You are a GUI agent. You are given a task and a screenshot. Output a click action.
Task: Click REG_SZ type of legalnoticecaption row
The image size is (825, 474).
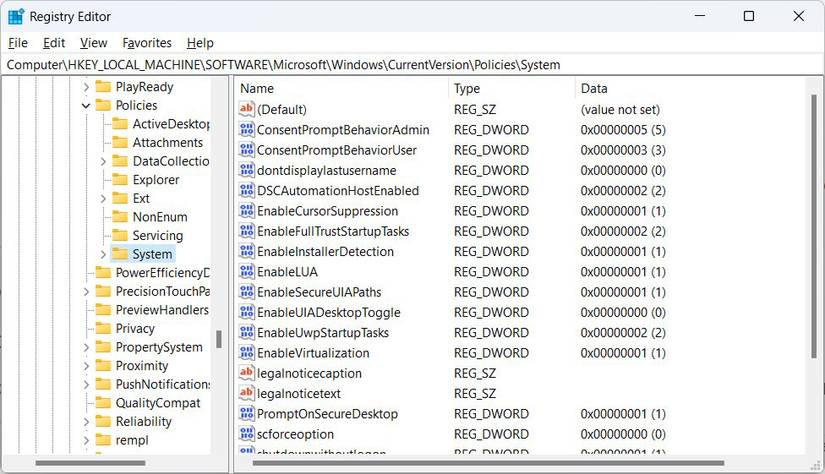[475, 373]
